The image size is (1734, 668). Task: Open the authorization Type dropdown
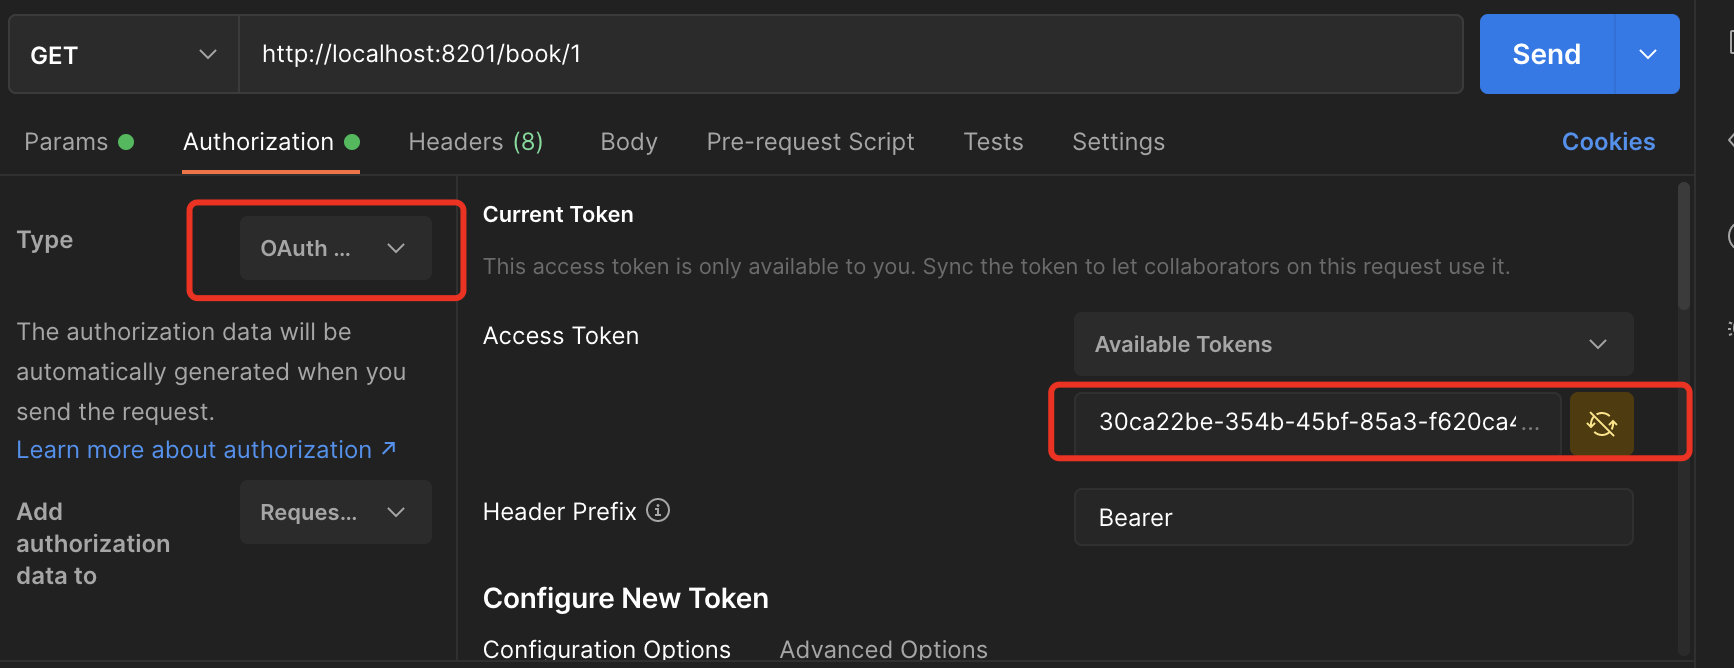point(335,248)
